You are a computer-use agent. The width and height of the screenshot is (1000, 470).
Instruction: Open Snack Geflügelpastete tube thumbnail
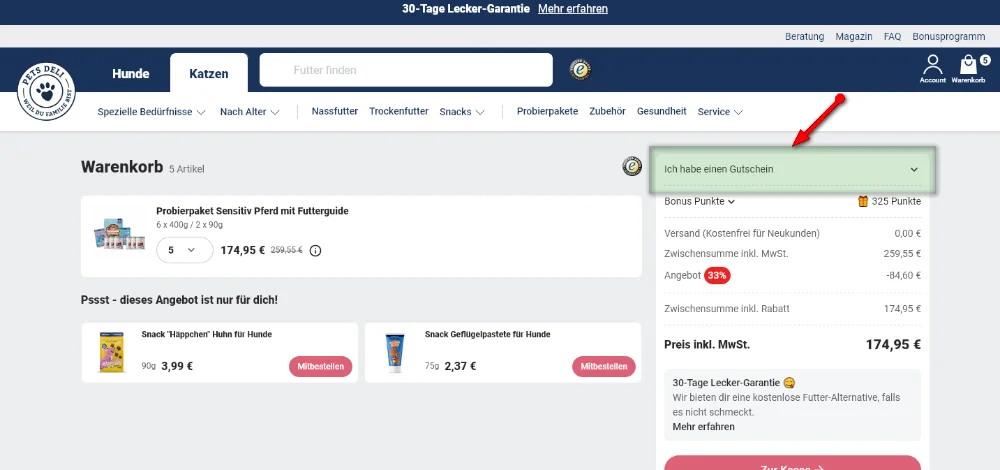tap(395, 353)
